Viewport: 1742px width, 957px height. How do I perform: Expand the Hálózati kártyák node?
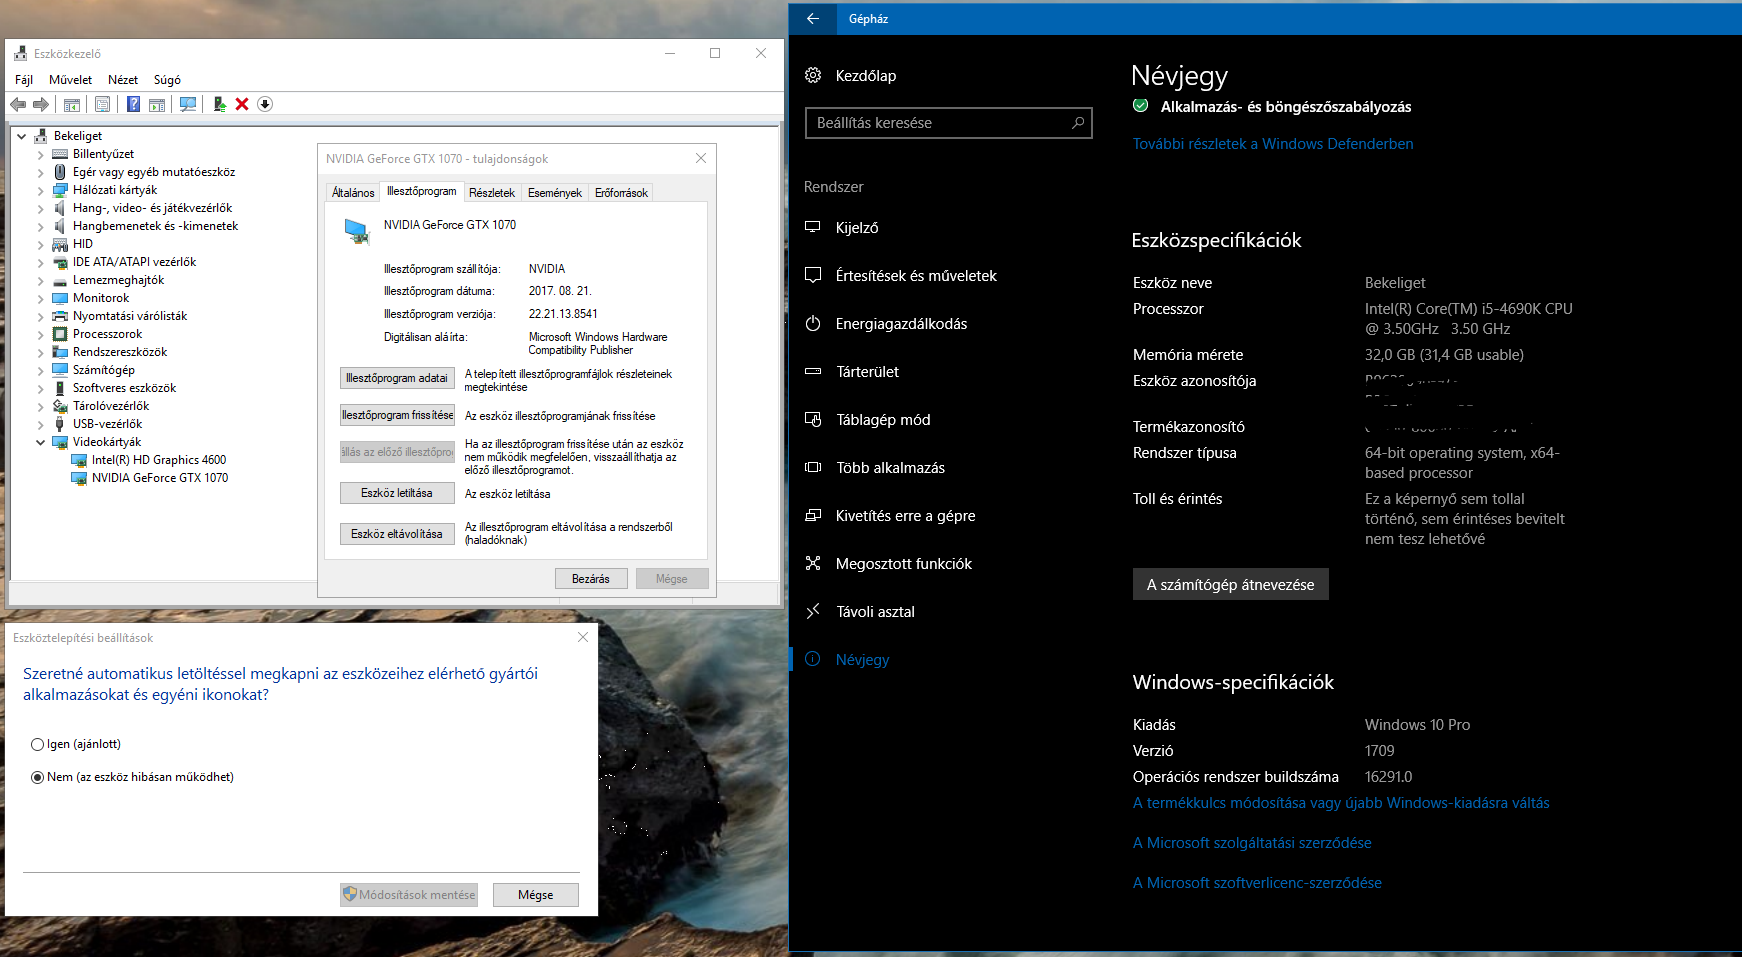click(40, 190)
